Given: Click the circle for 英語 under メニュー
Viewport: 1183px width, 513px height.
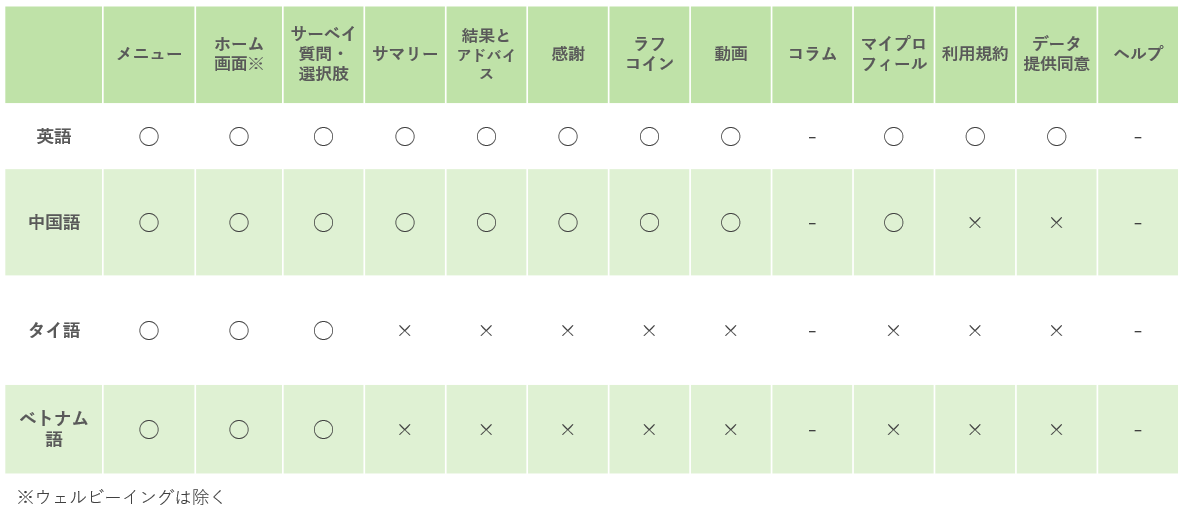Looking at the screenshot, I should [x=149, y=137].
